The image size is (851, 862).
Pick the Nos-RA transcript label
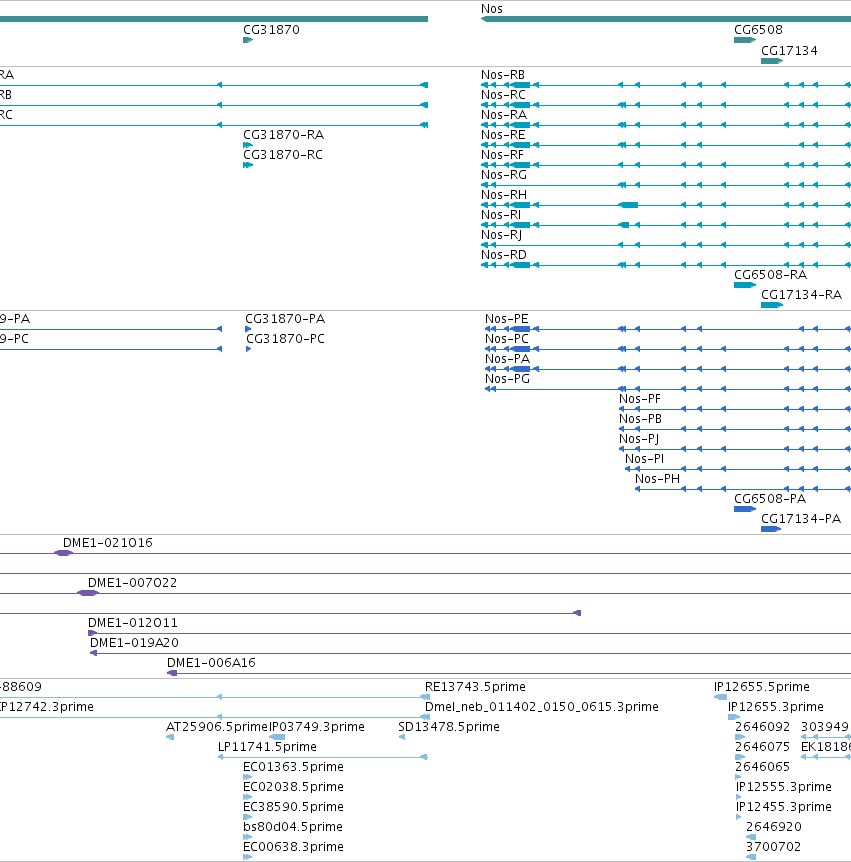tap(504, 115)
